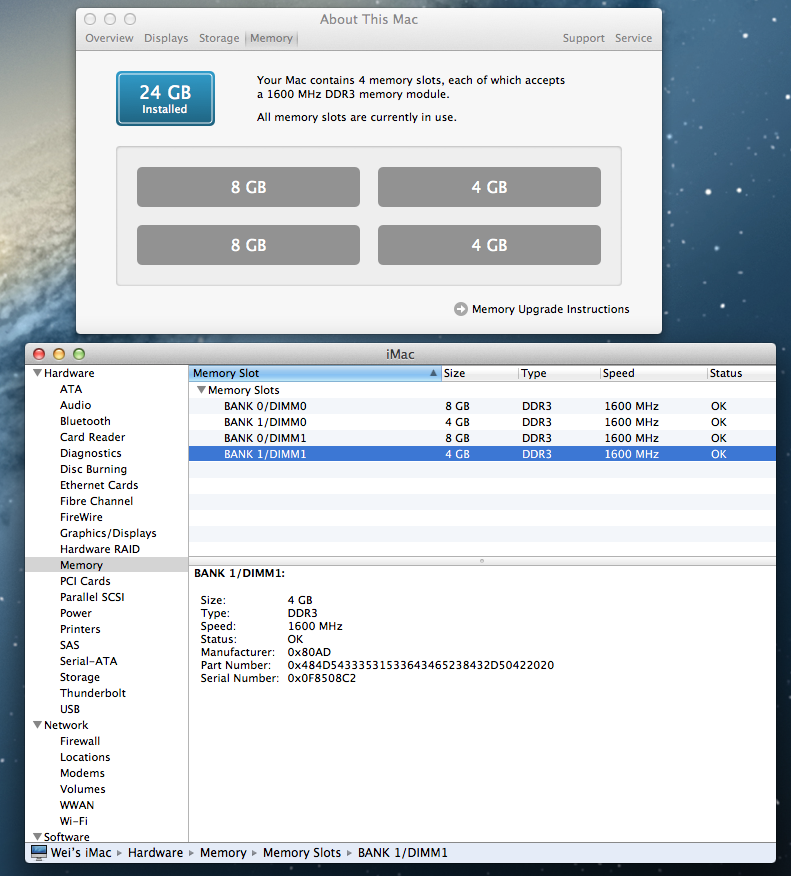Click the bottom-left 8 GB memory slot

pyautogui.click(x=248, y=245)
